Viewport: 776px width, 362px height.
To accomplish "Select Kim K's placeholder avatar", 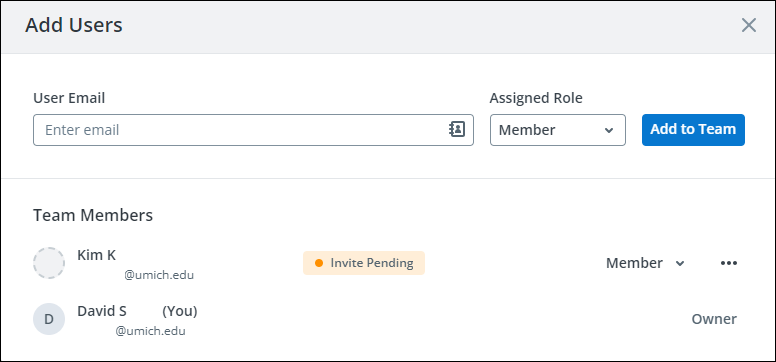I will coord(49,263).
